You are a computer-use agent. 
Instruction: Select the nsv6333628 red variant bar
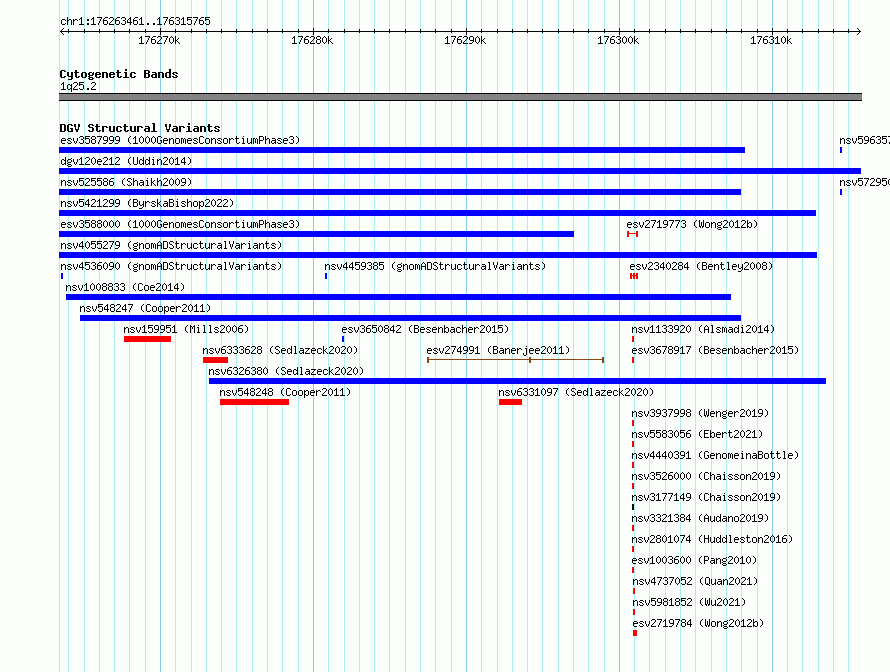(x=216, y=360)
